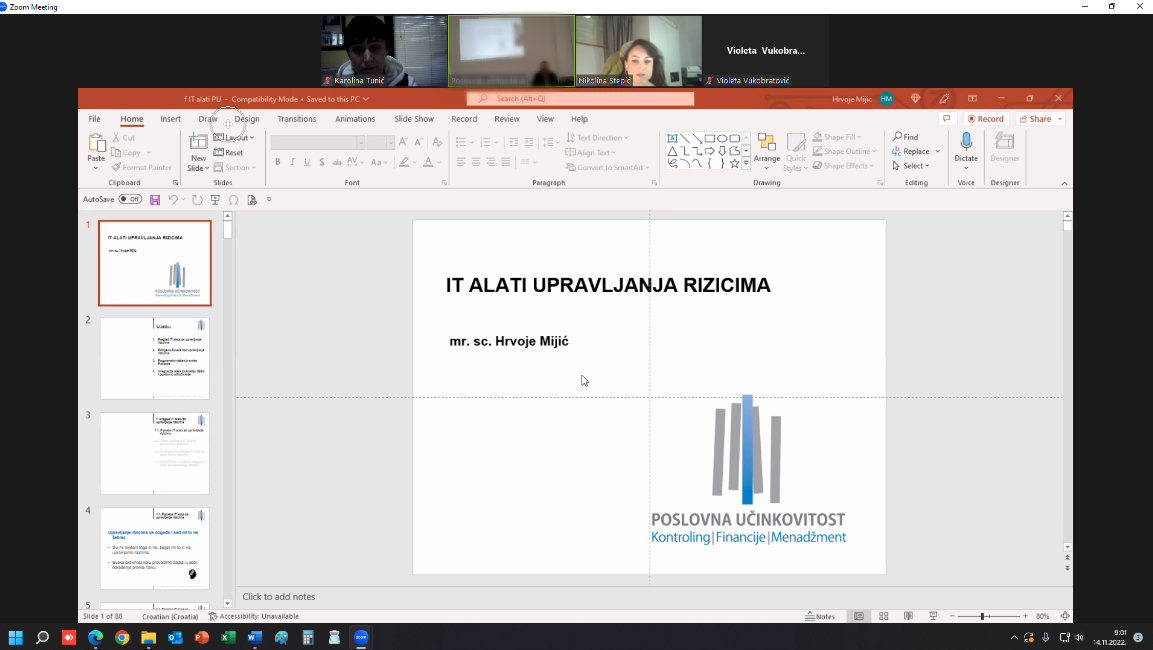Switch to the Slide Show tab
This screenshot has height=650, width=1153.
414,119
